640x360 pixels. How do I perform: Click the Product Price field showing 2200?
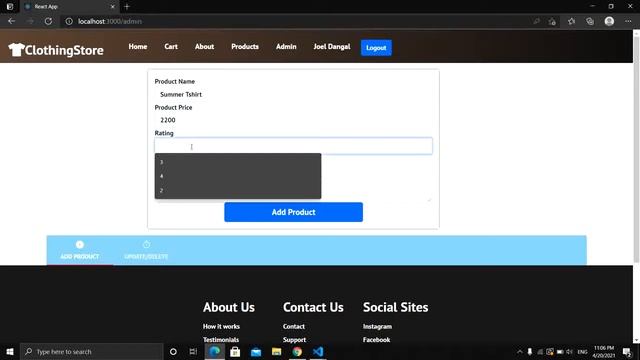point(293,120)
